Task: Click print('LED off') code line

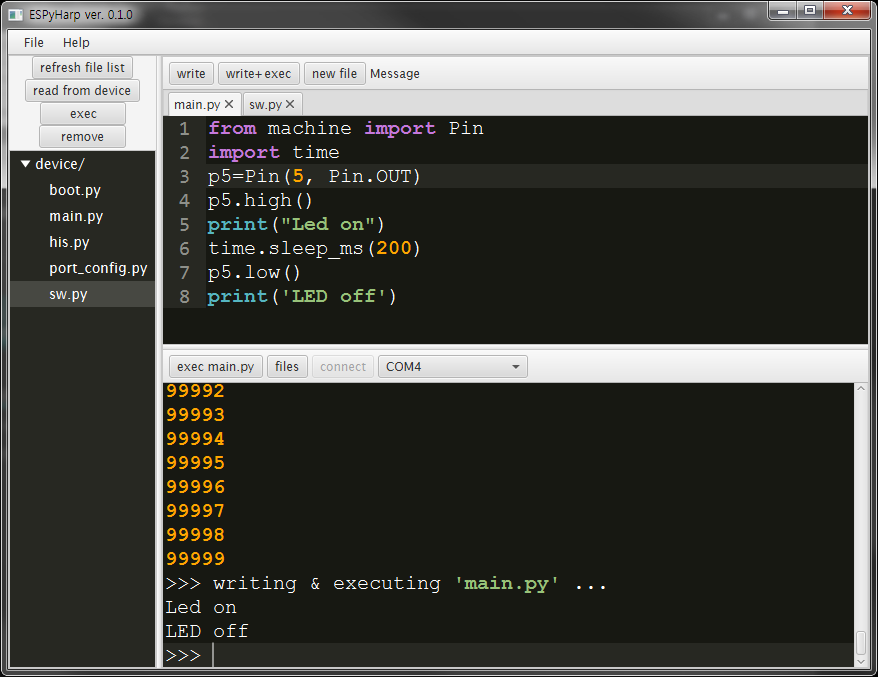Action: (302, 296)
